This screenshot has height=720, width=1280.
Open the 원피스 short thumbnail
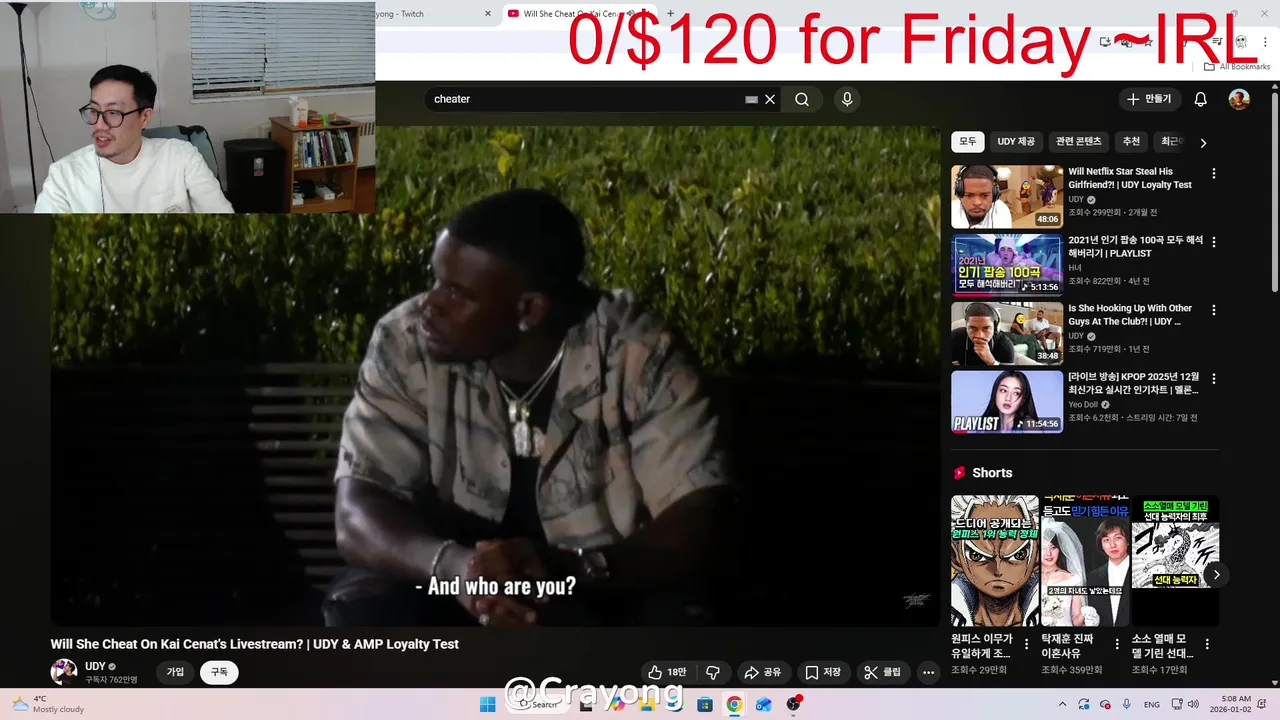pyautogui.click(x=995, y=561)
